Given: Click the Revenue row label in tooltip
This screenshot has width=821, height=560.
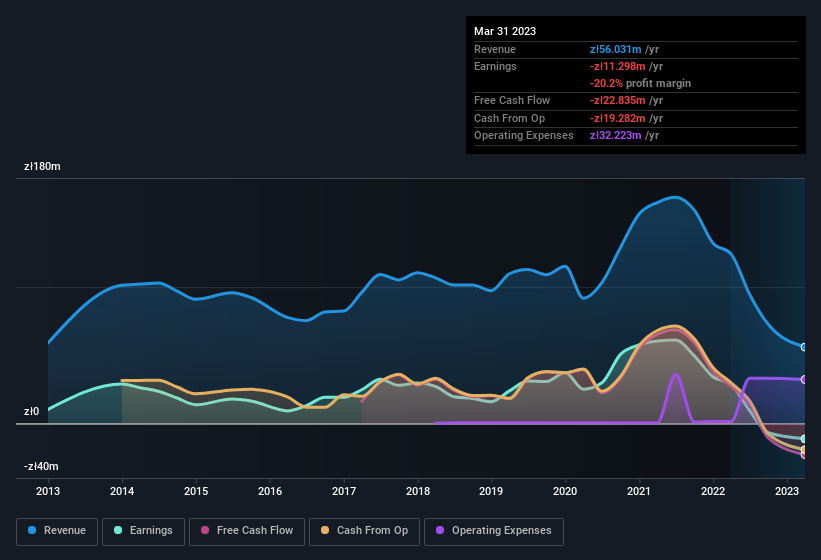Looking at the screenshot, I should pos(495,49).
